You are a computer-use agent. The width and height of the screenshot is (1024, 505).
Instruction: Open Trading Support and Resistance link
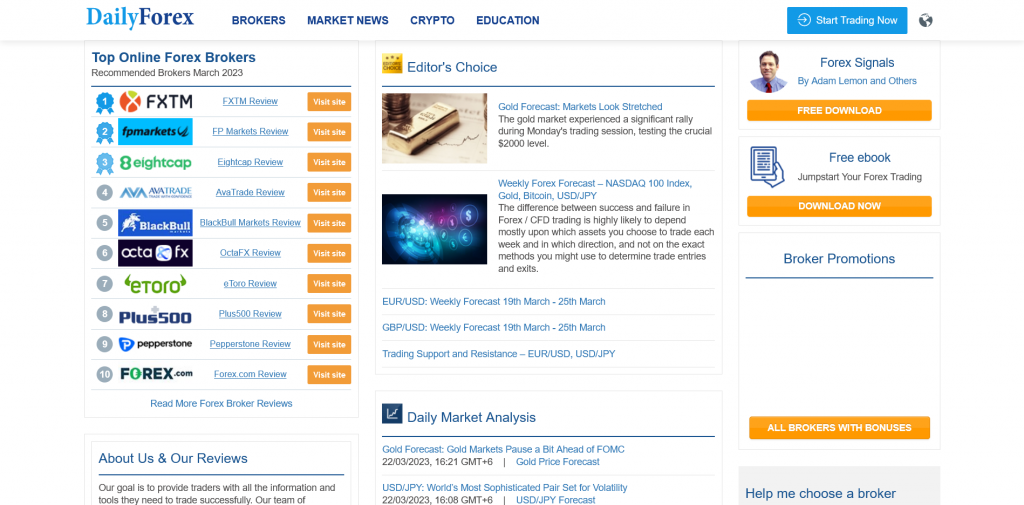[x=498, y=354]
